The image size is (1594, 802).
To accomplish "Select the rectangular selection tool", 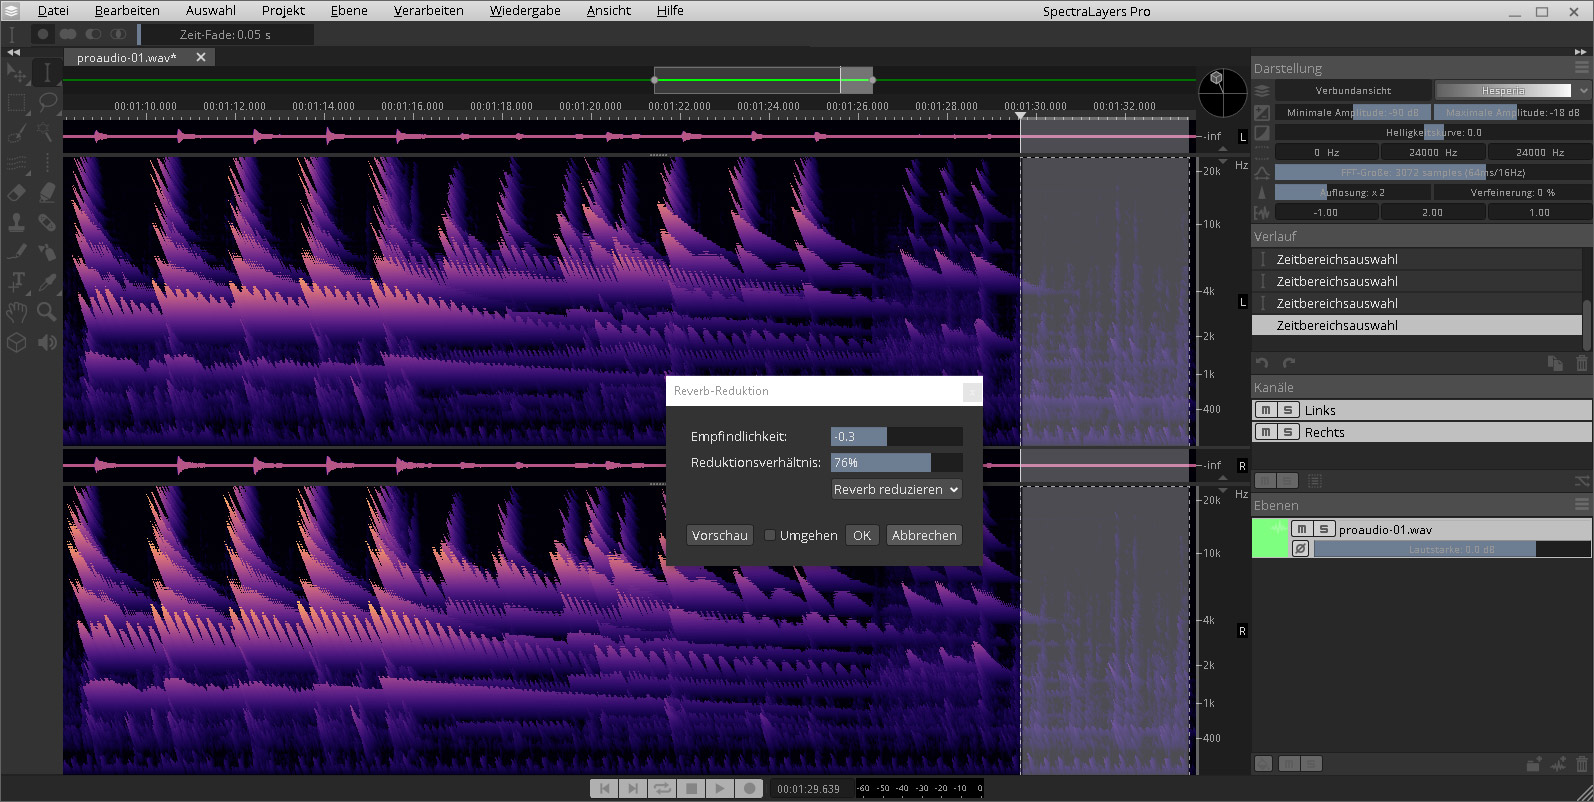I will point(17,102).
